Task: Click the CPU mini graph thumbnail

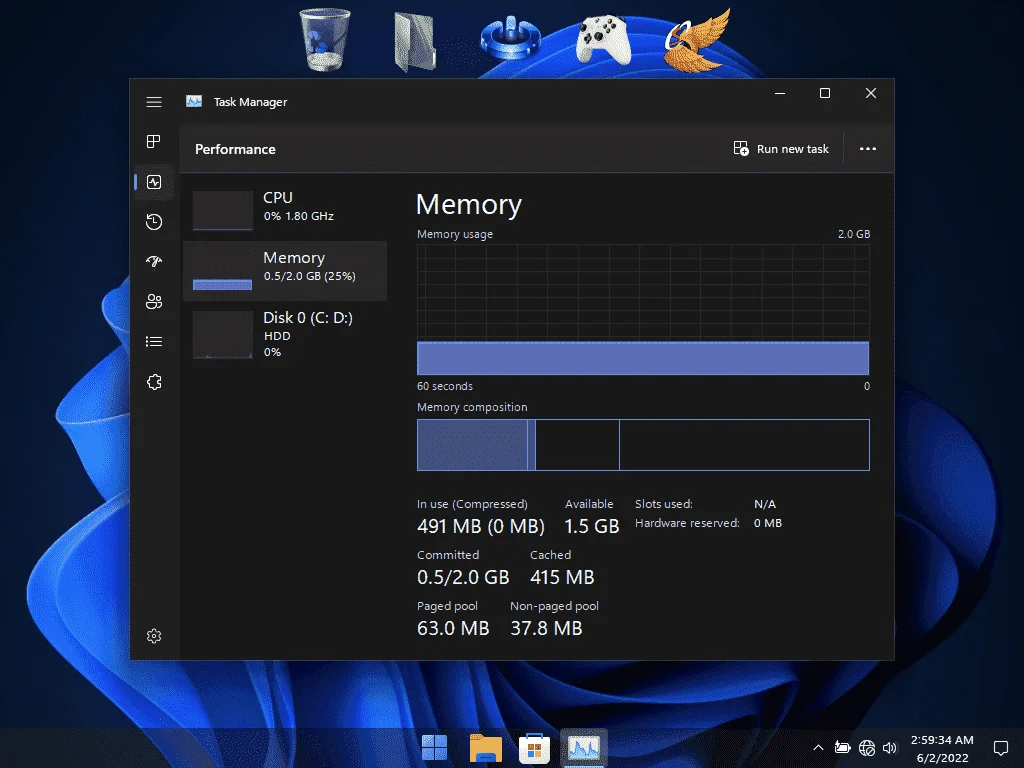Action: click(x=223, y=210)
